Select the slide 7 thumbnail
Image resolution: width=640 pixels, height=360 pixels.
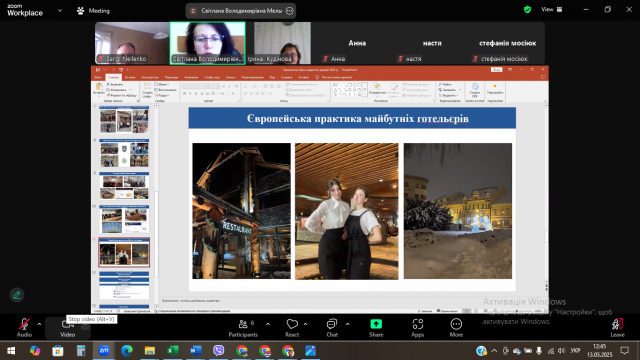124,120
